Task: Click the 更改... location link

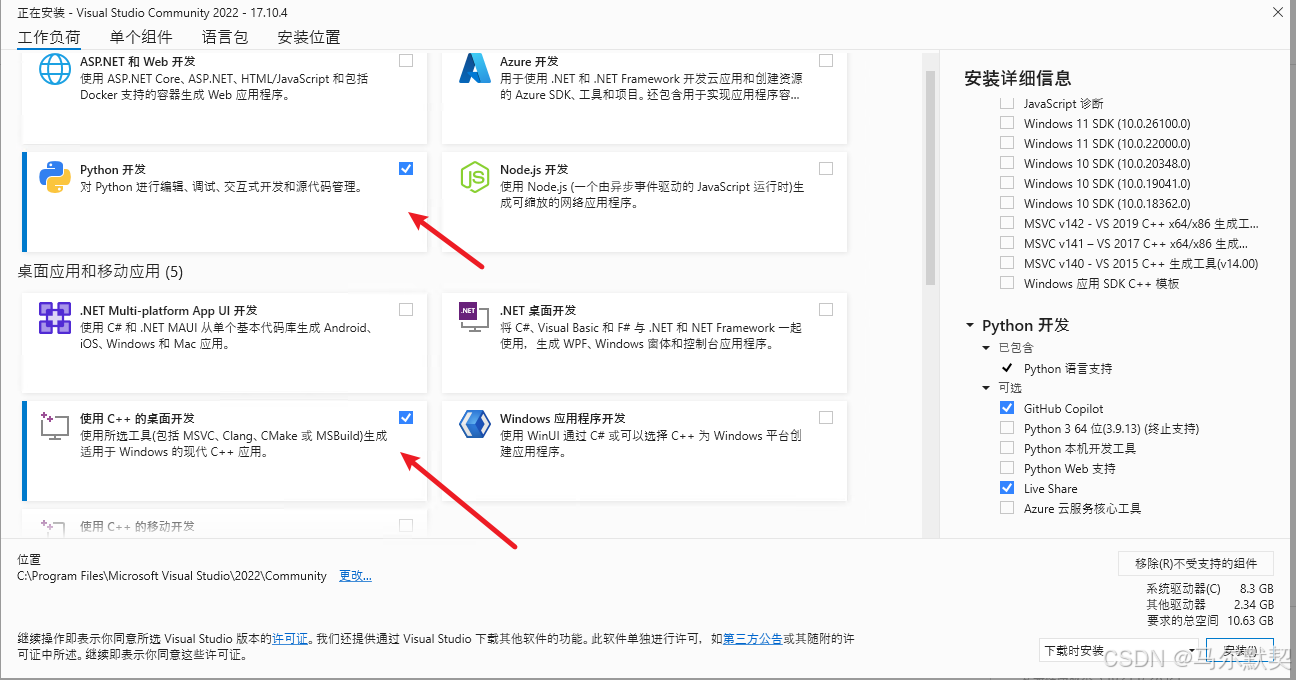Action: [356, 576]
